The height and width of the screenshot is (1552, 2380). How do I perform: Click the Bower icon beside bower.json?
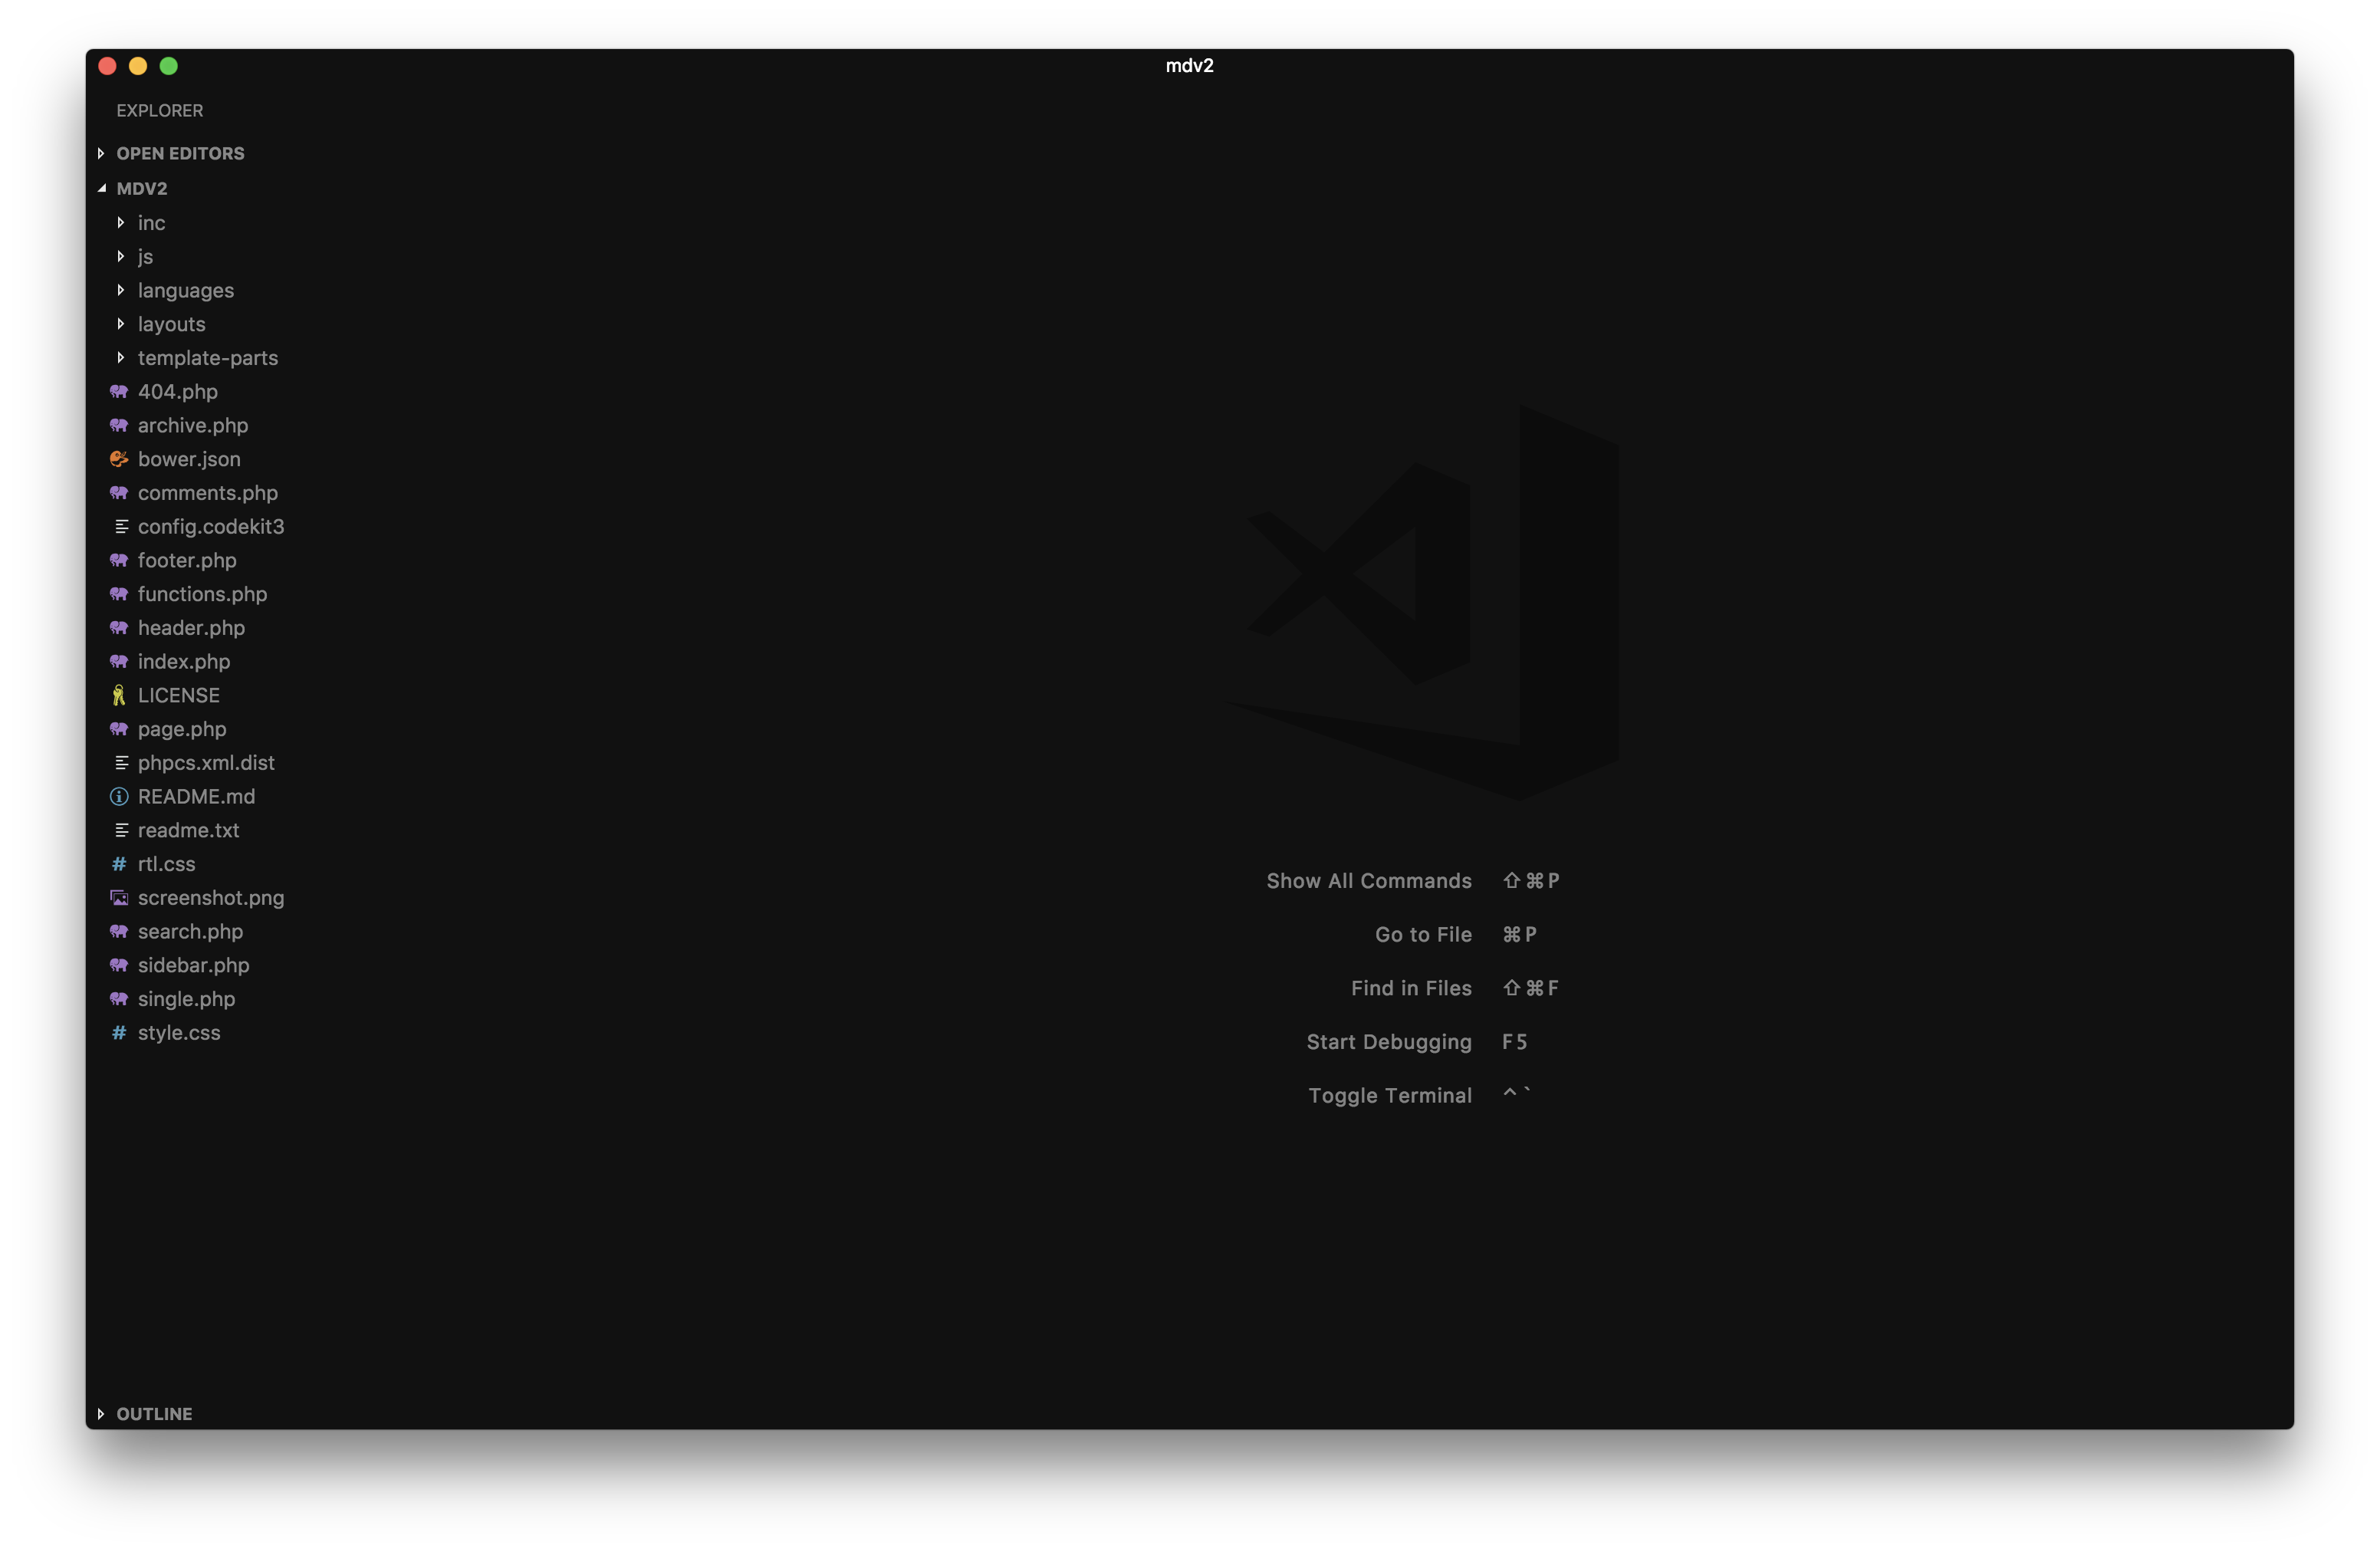119,459
